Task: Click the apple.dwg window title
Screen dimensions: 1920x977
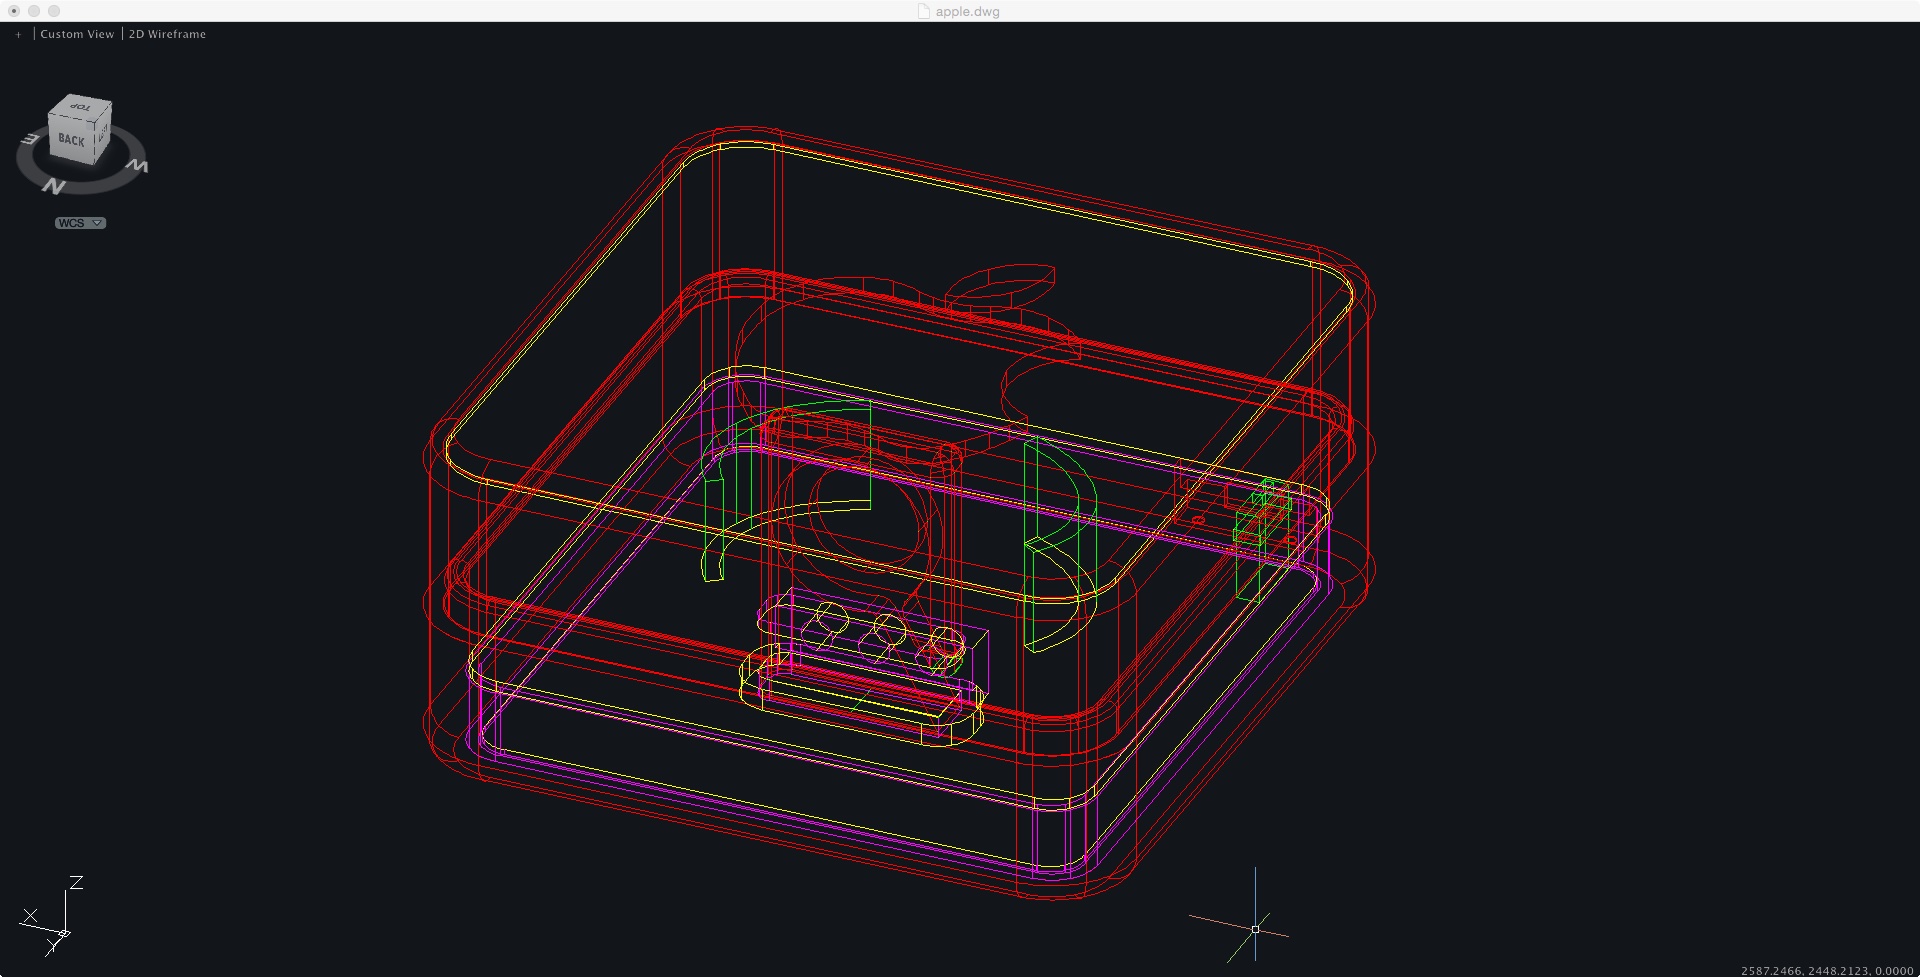Action: coord(967,12)
